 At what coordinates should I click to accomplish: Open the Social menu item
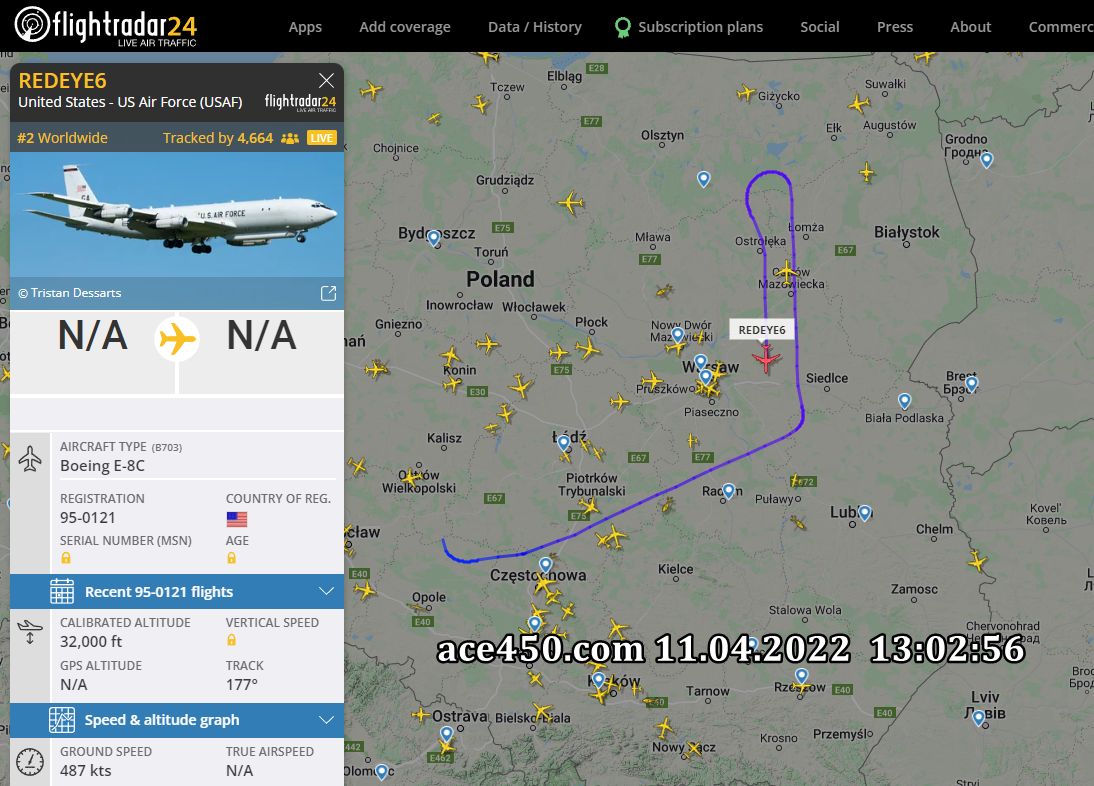click(x=820, y=27)
